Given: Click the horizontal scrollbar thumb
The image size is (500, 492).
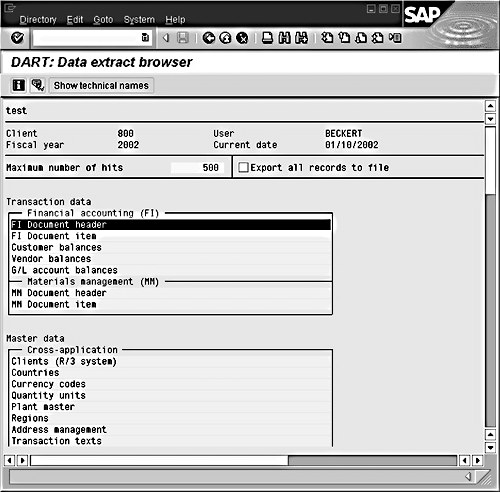Looking at the screenshot, I should [x=159, y=461].
